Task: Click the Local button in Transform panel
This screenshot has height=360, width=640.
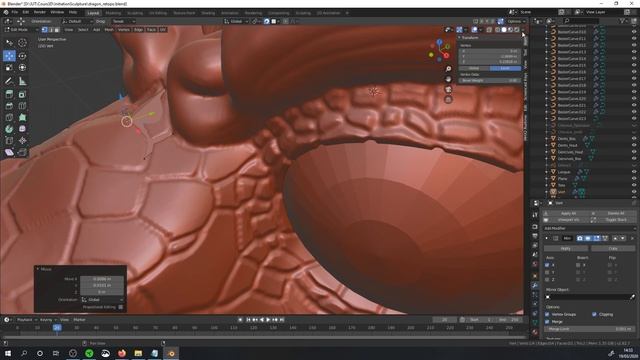Action: click(505, 68)
